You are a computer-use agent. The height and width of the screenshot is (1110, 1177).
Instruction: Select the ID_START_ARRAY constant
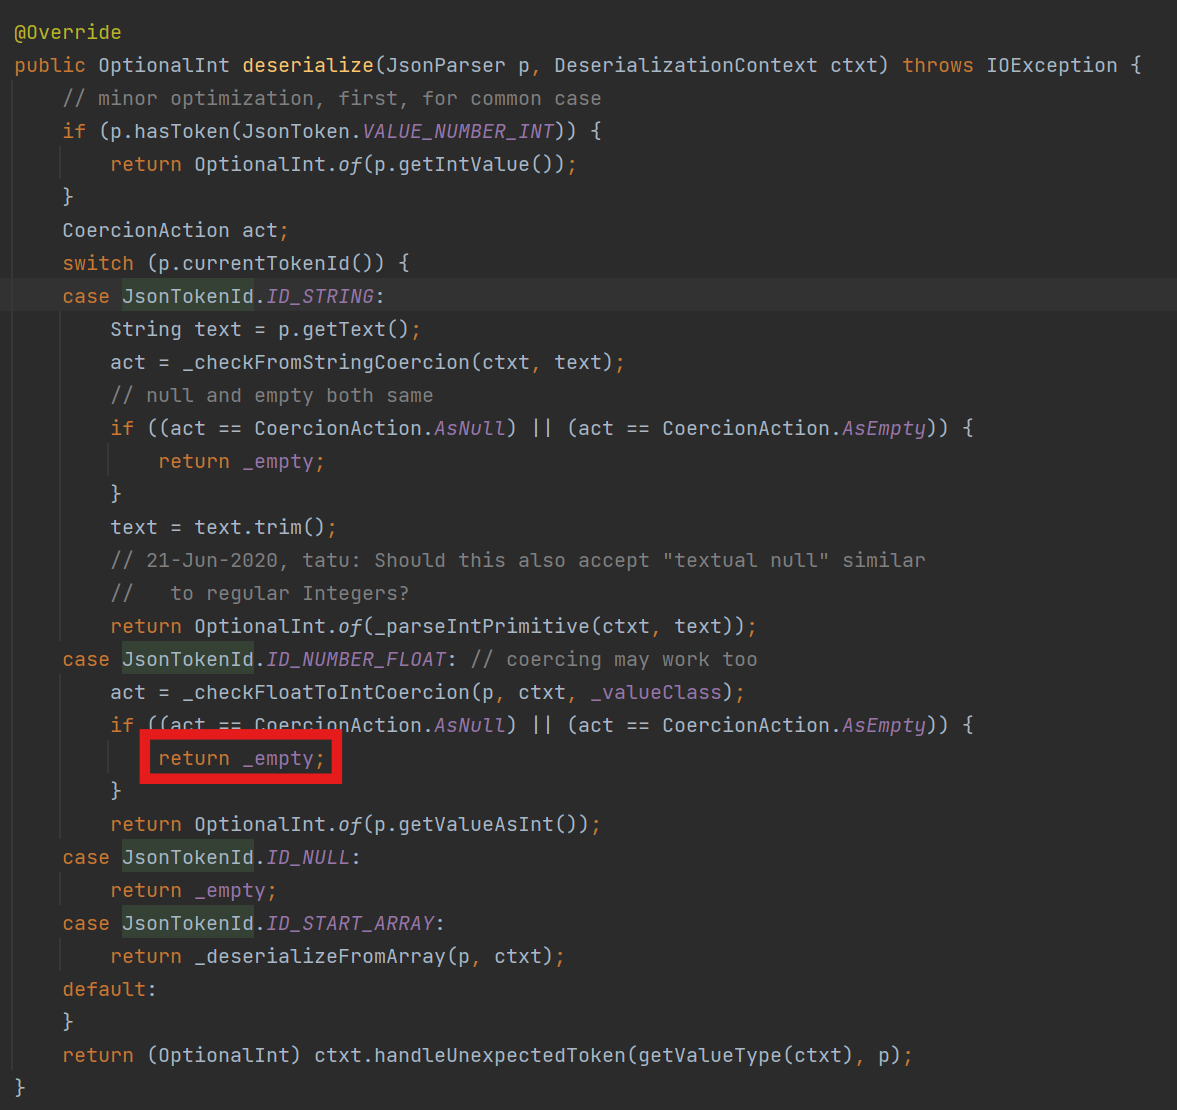pyautogui.click(x=350, y=924)
